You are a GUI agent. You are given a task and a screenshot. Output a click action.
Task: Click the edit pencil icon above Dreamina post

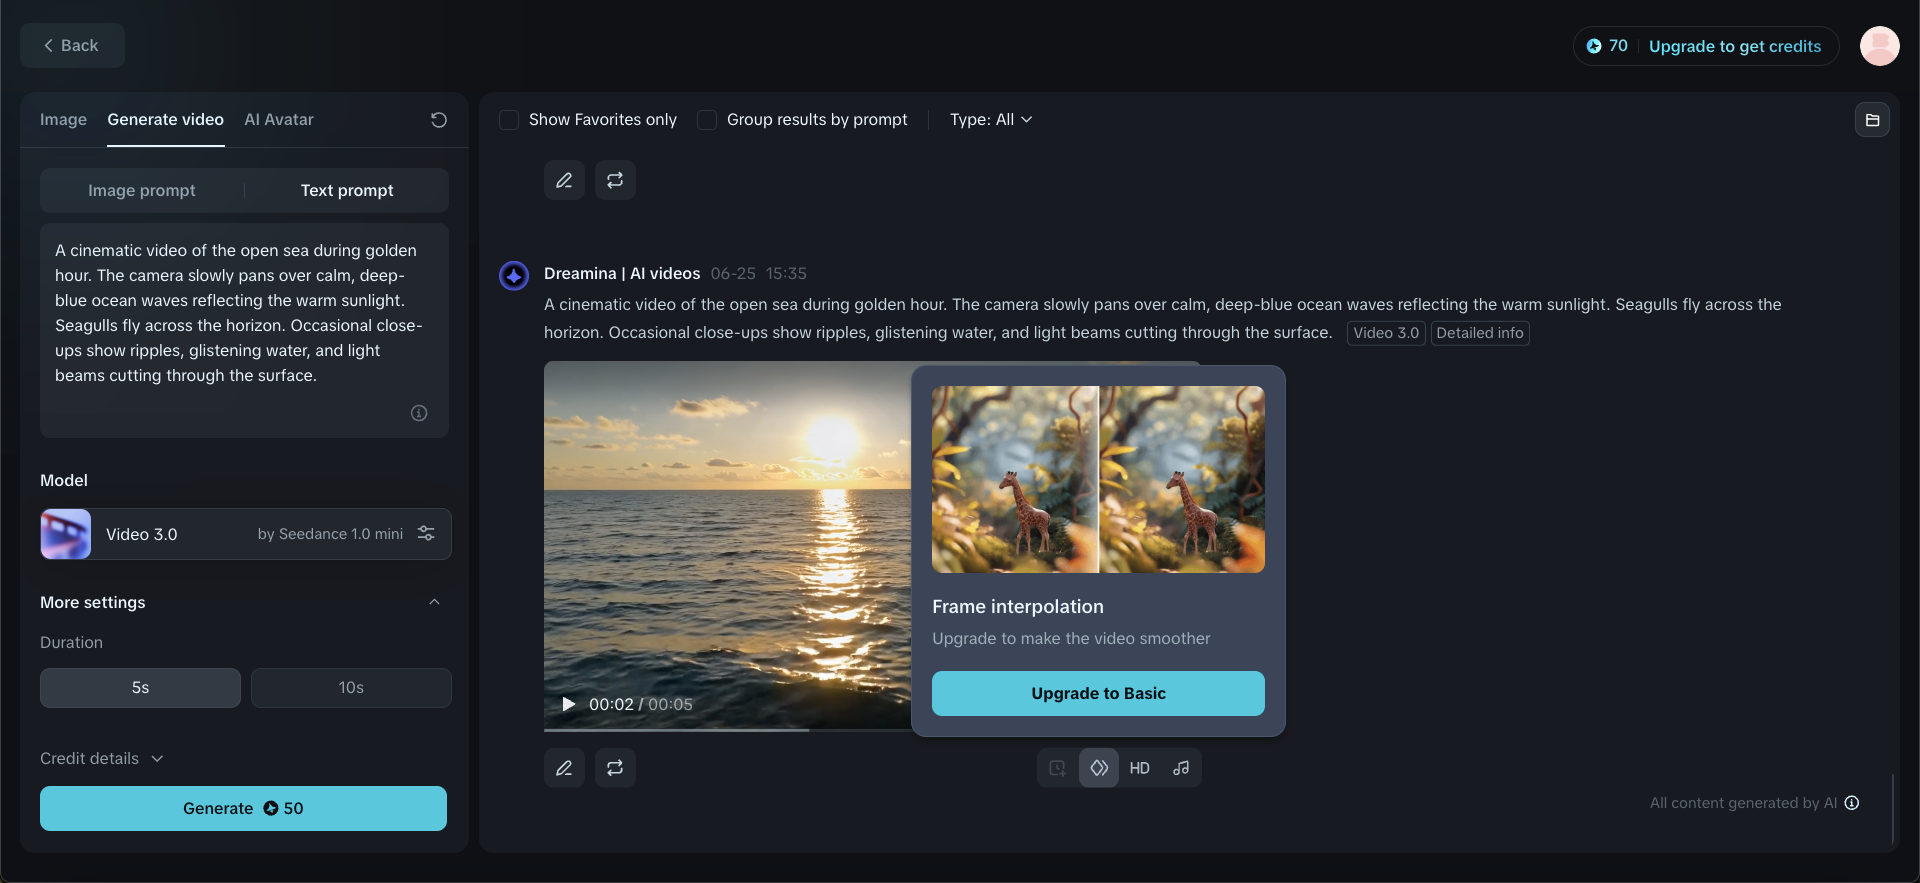tap(564, 180)
